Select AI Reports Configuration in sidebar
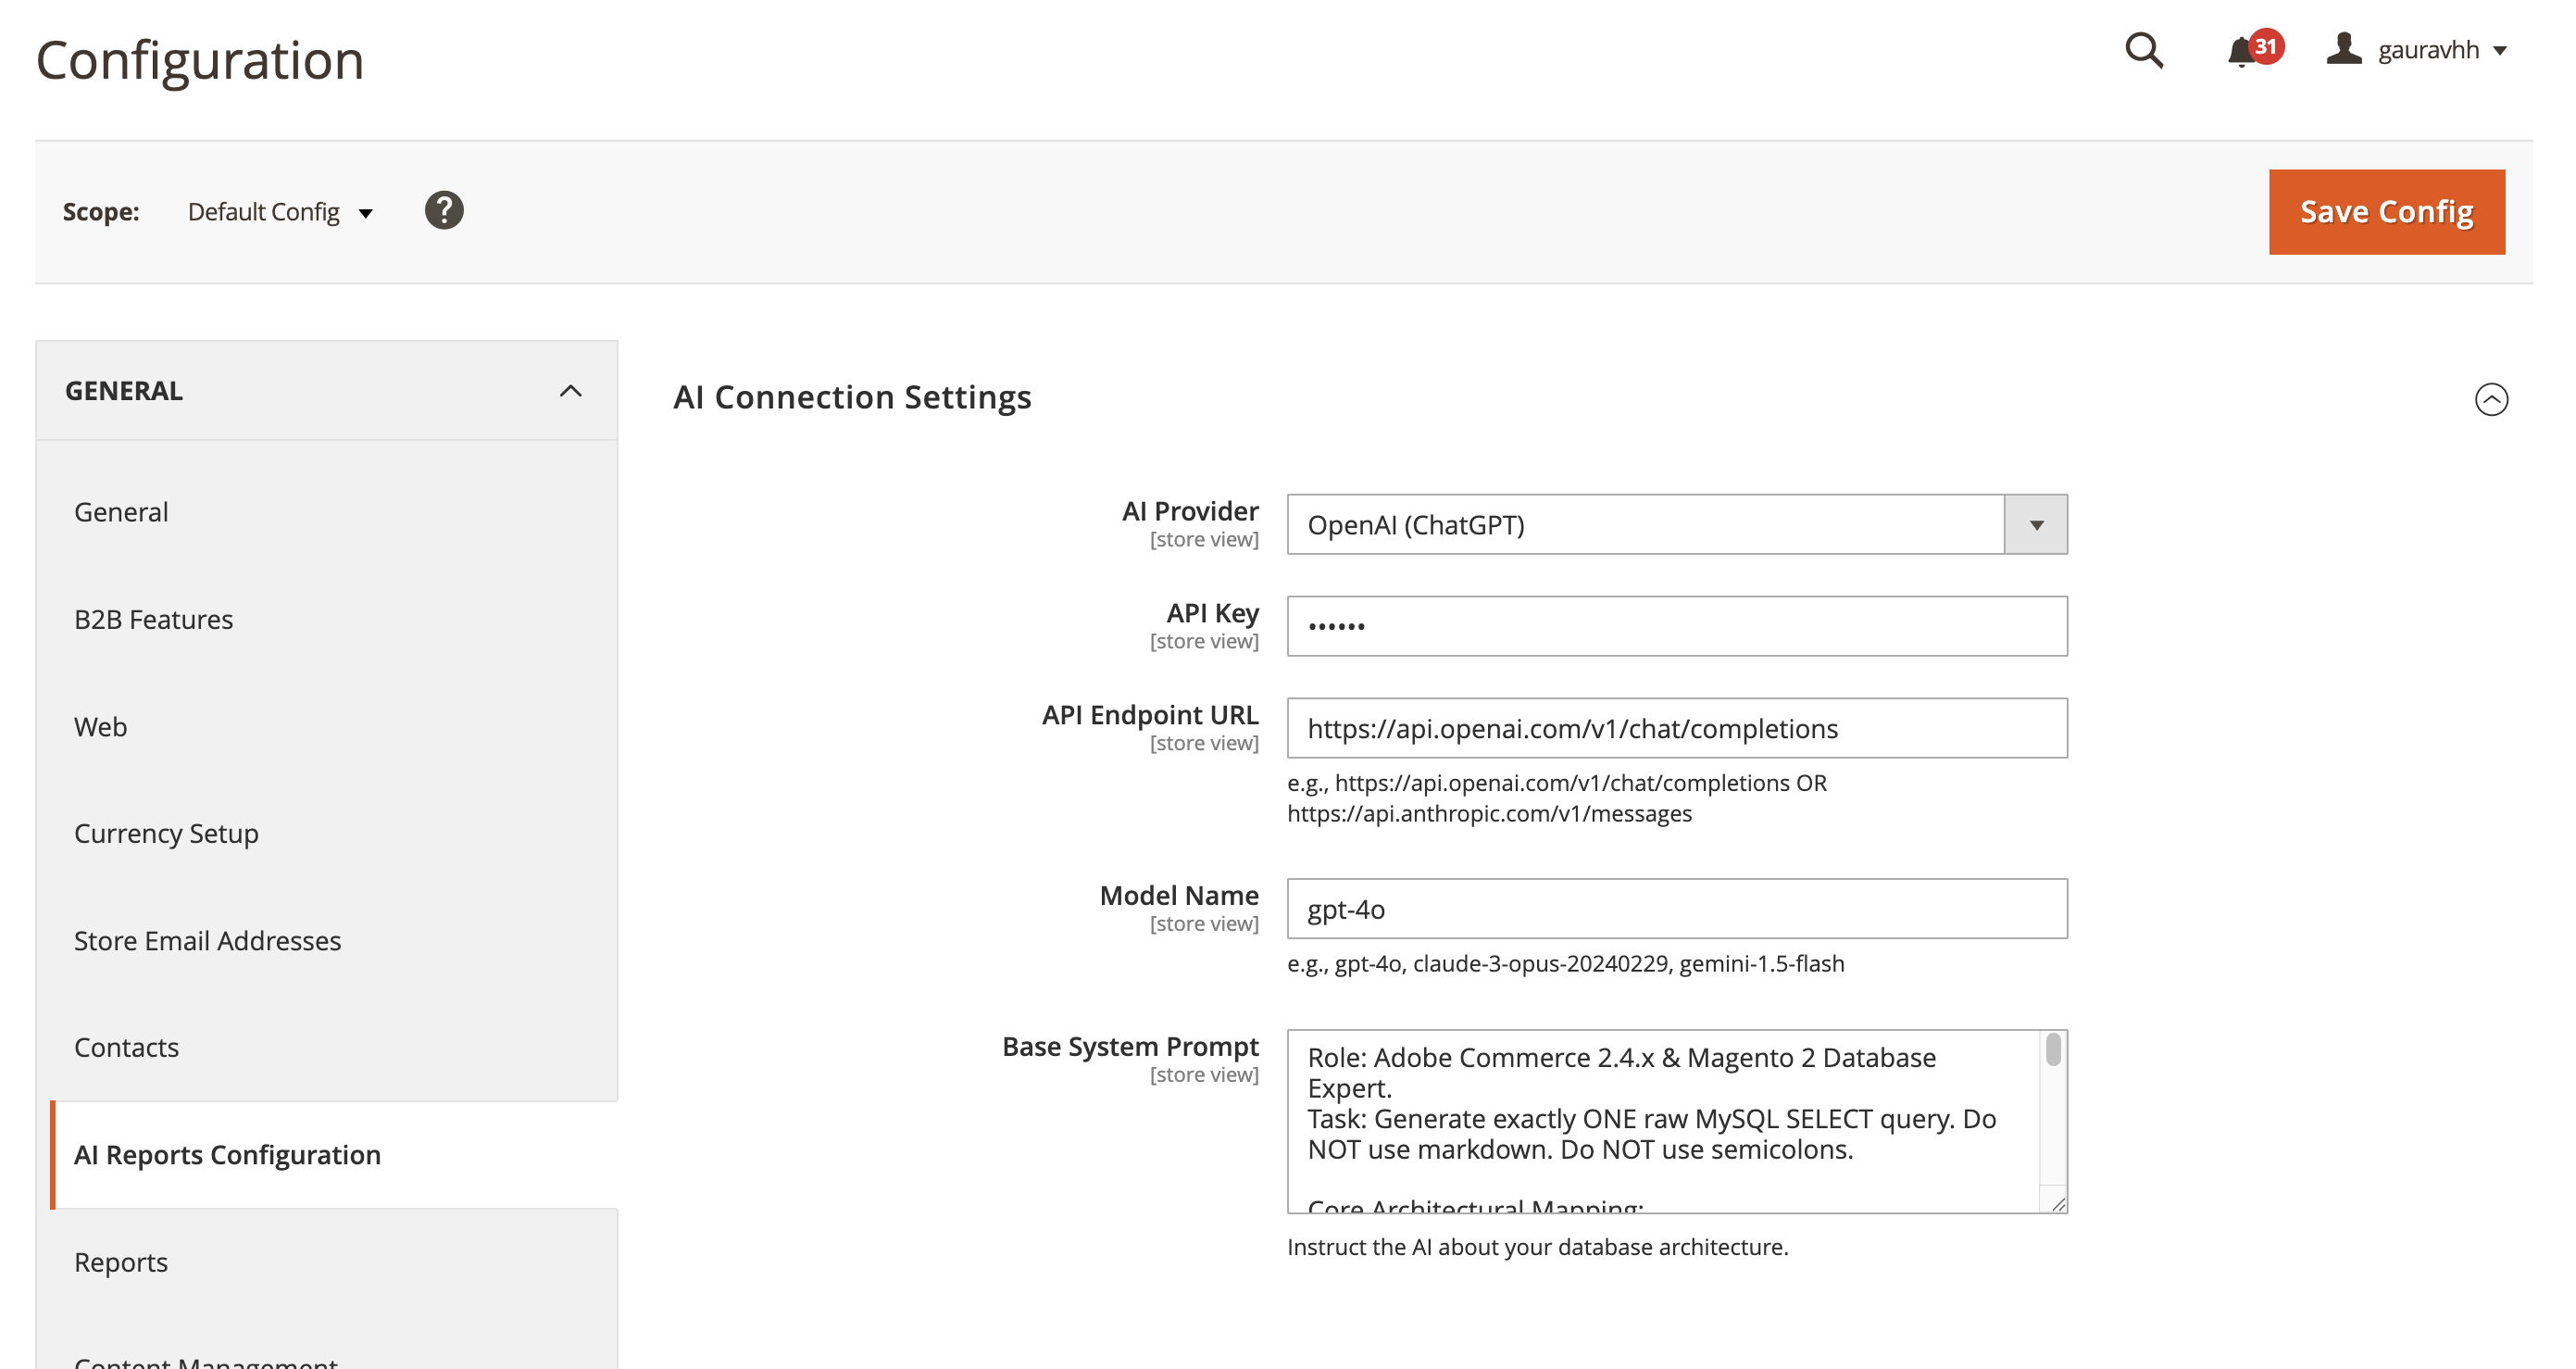2576x1369 pixels. (226, 1154)
